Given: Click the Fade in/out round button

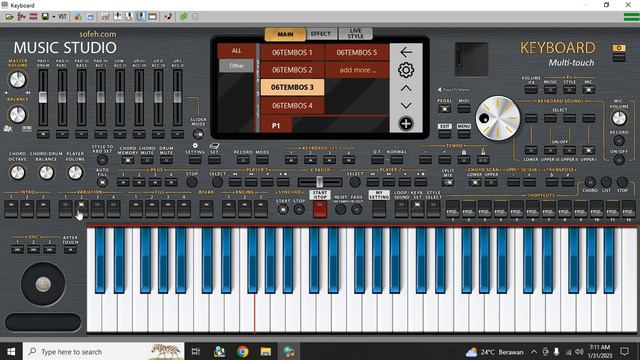Looking at the screenshot, I should point(357,209).
